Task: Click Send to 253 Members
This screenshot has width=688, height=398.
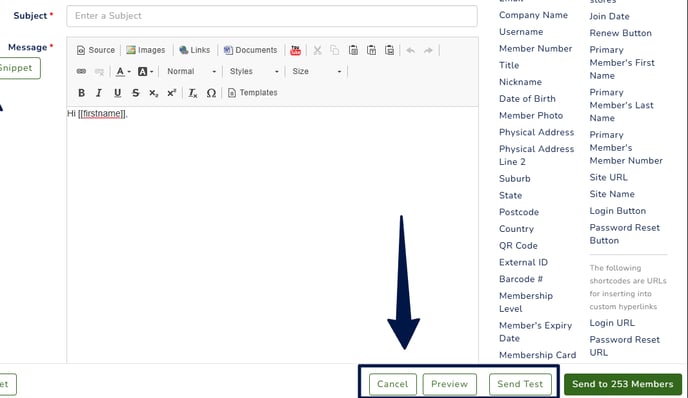Action: [623, 384]
